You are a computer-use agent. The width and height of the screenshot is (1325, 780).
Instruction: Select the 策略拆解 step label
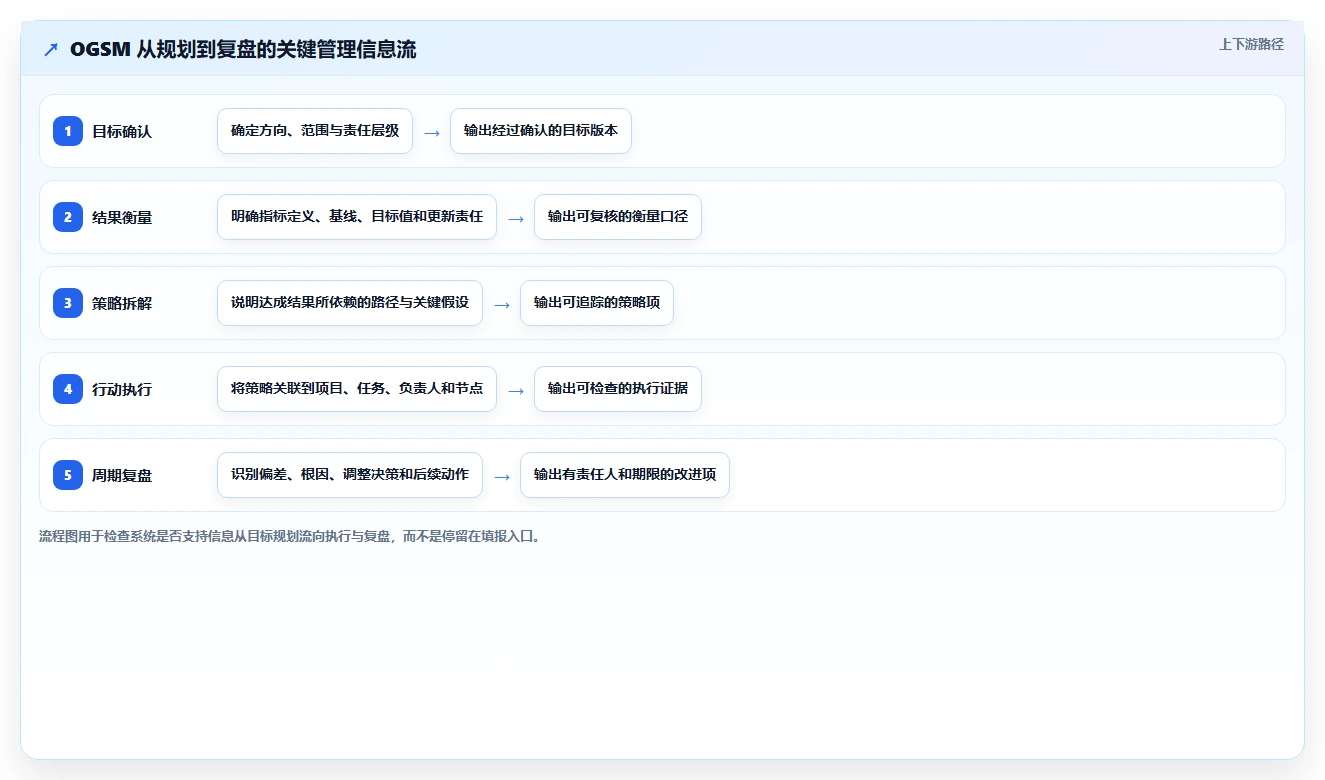pyautogui.click(x=122, y=303)
